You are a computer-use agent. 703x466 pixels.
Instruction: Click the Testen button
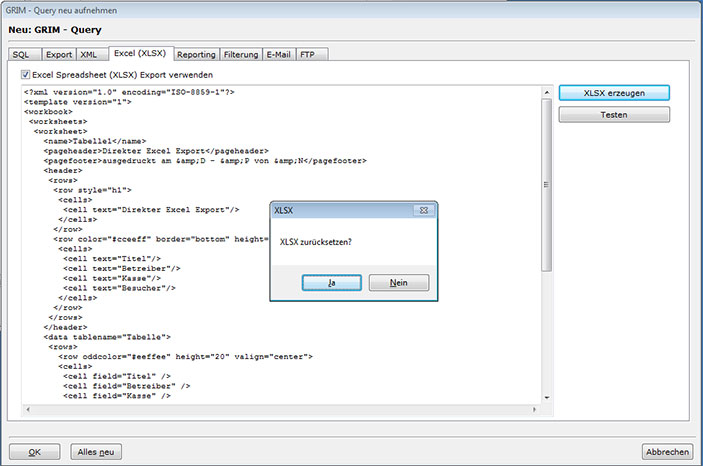tap(614, 114)
